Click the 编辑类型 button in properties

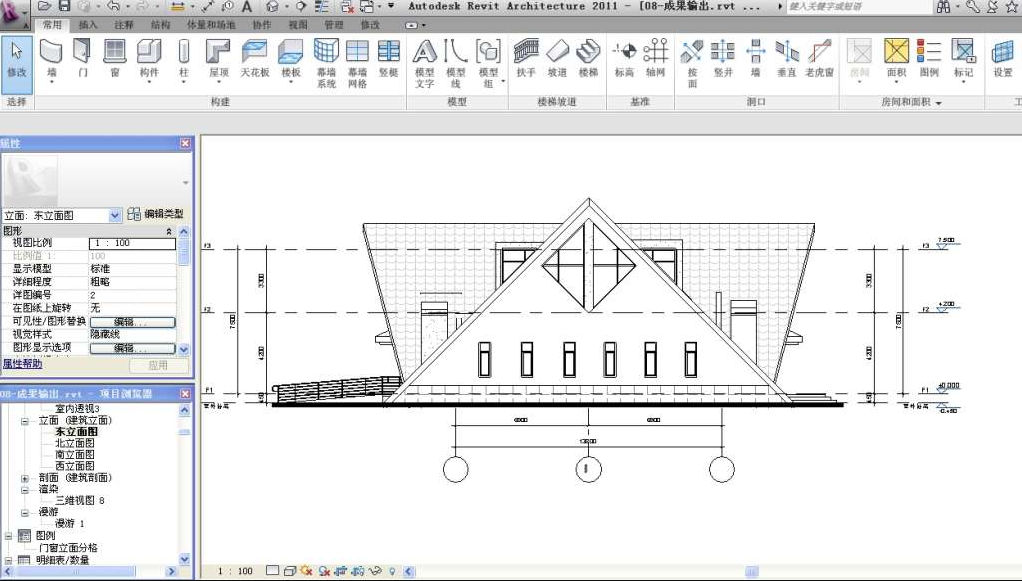click(156, 214)
